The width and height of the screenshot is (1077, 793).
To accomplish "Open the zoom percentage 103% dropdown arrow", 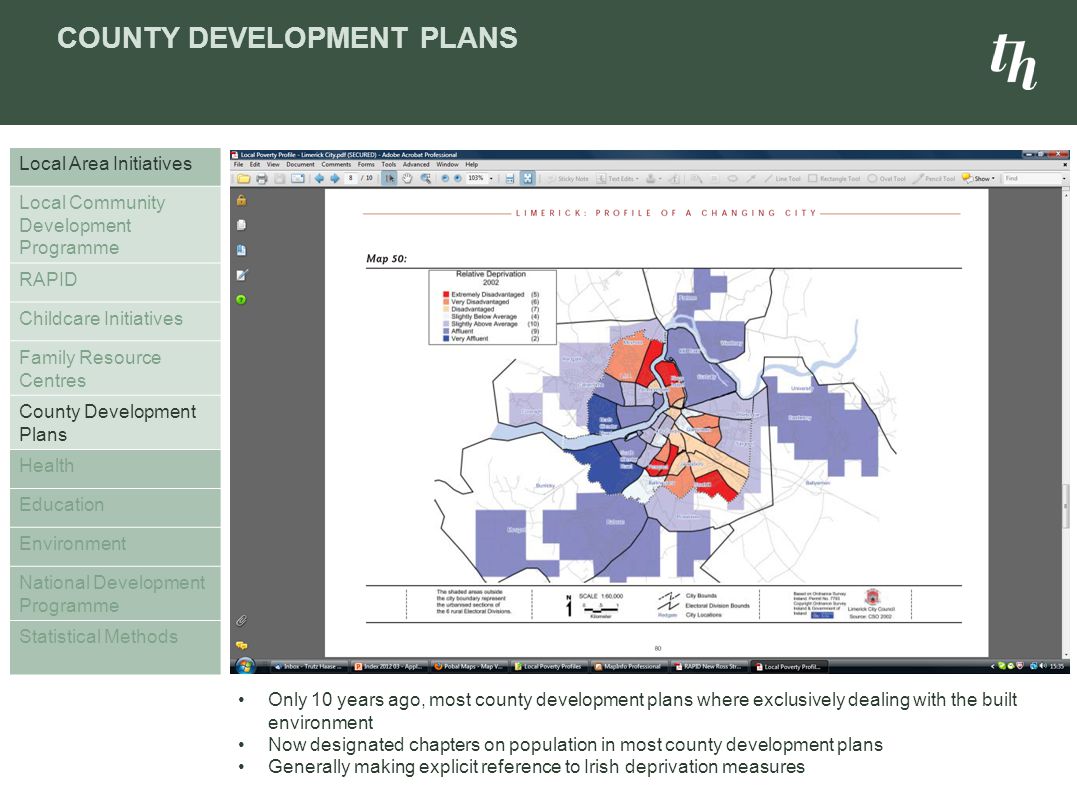I will click(x=491, y=179).
